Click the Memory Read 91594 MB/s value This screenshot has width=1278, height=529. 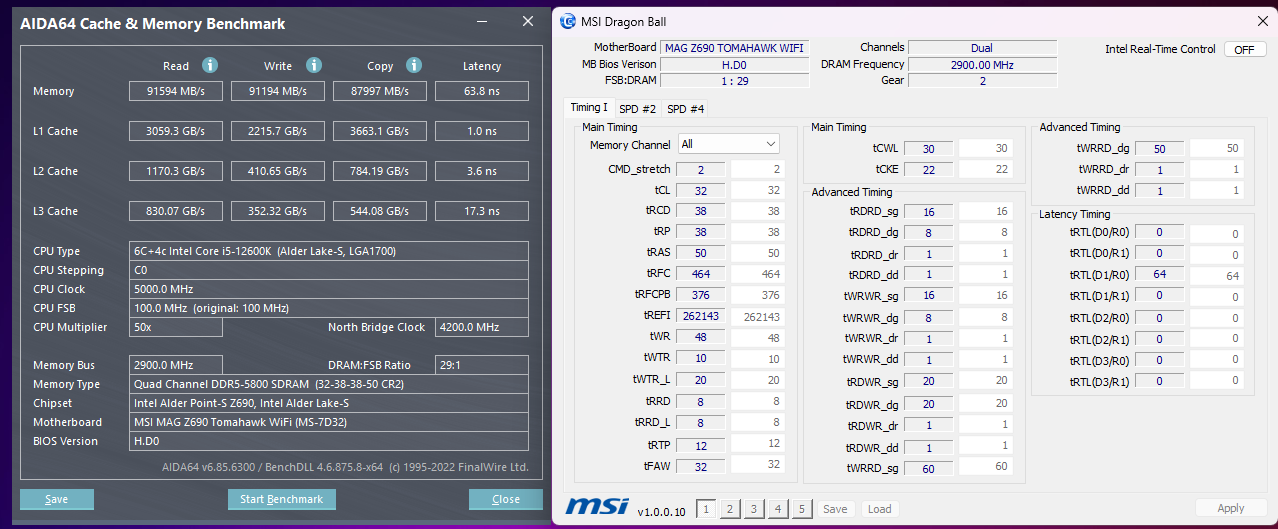(x=176, y=91)
